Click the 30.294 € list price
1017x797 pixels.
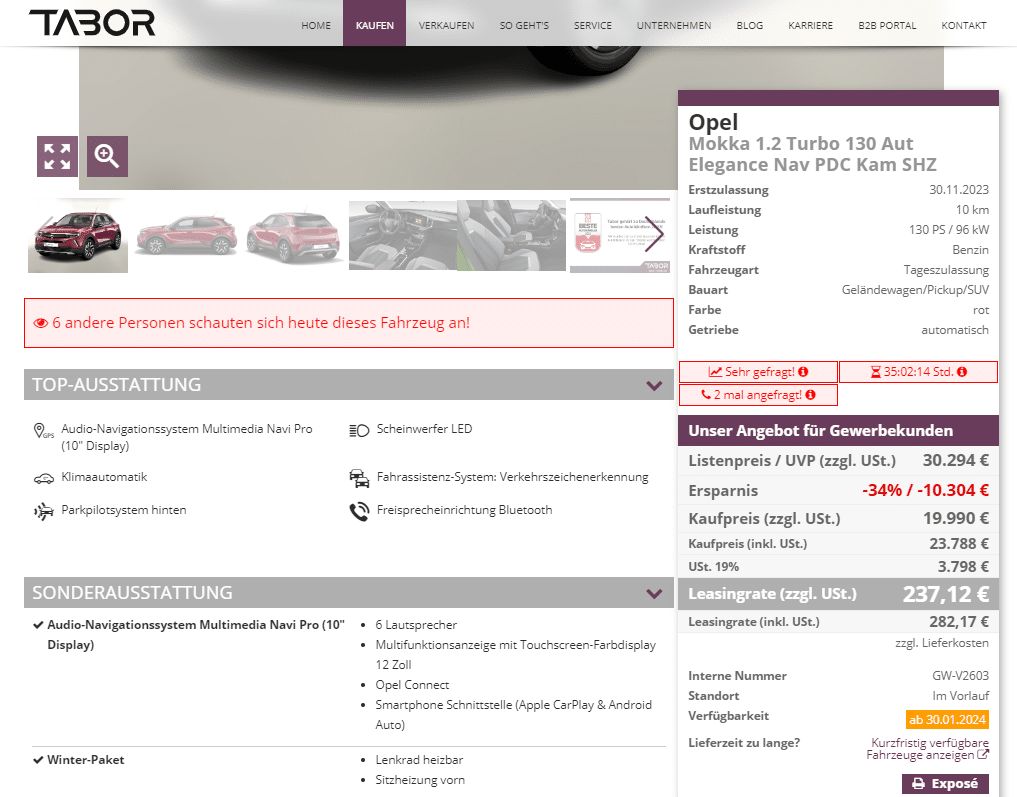[956, 460]
